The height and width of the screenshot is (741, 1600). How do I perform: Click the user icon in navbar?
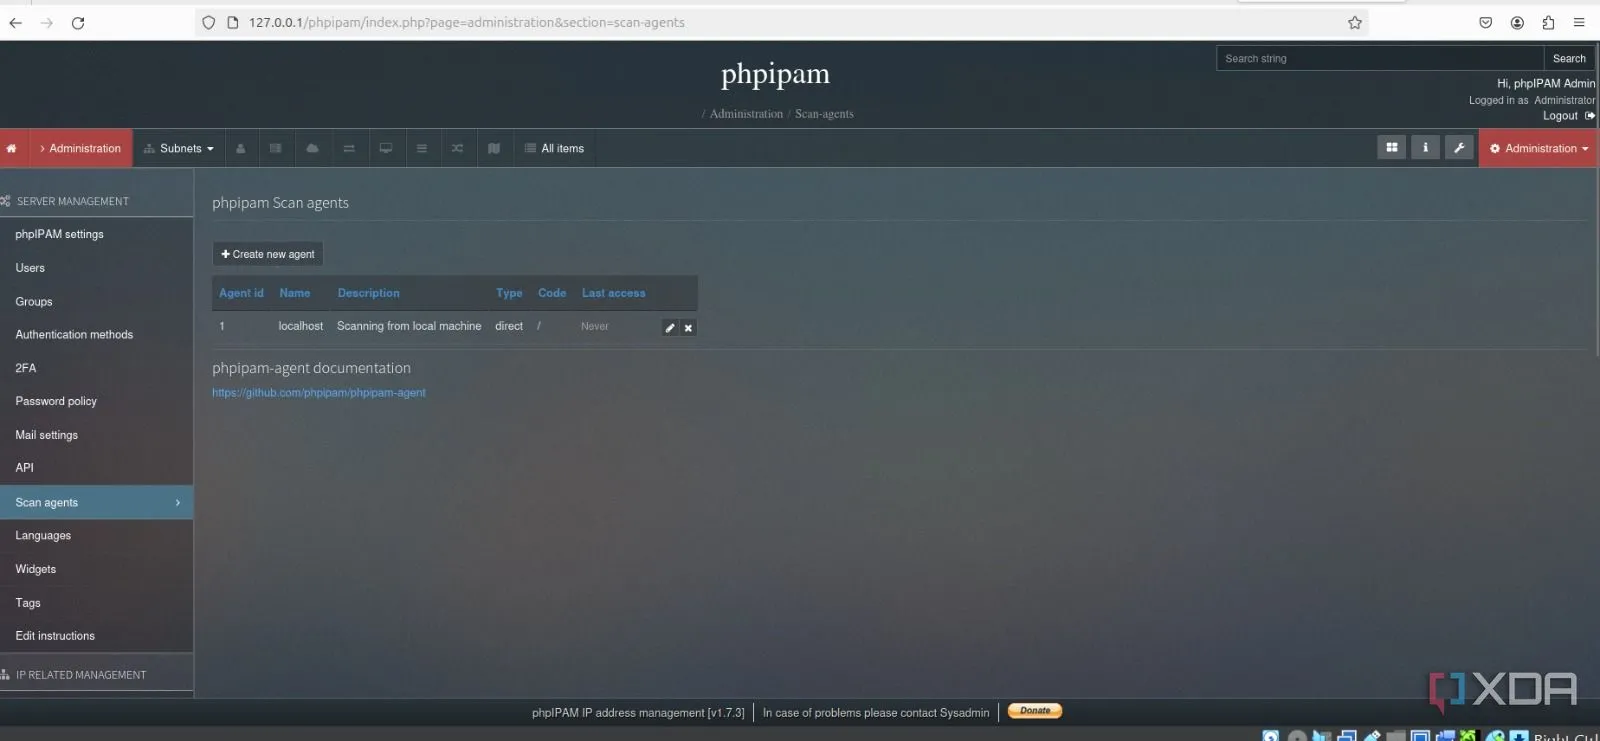tap(240, 149)
